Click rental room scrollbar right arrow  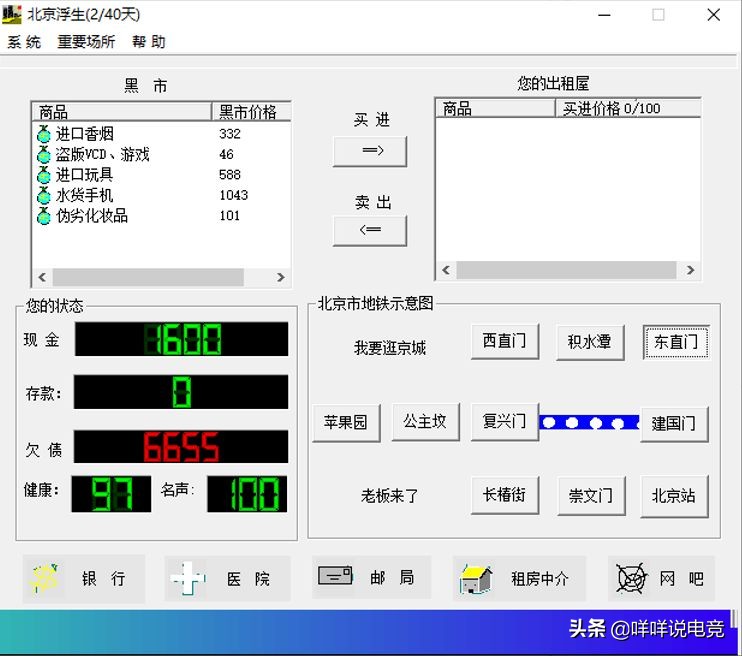pos(691,270)
